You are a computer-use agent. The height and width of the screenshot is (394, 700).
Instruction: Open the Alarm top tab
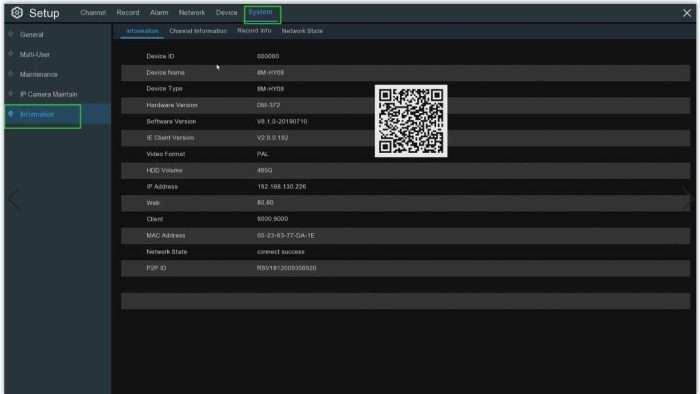tap(159, 12)
